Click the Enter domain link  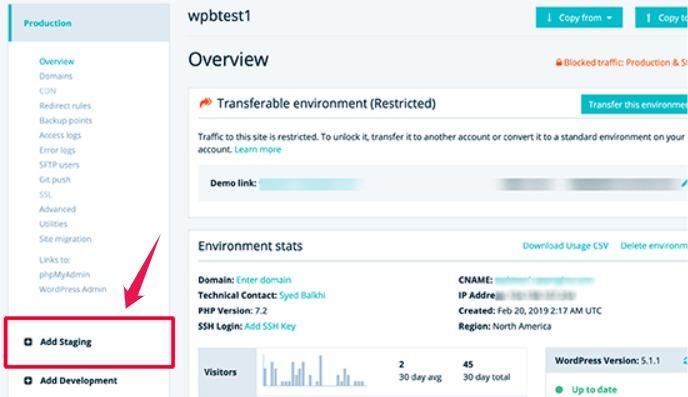(x=264, y=280)
